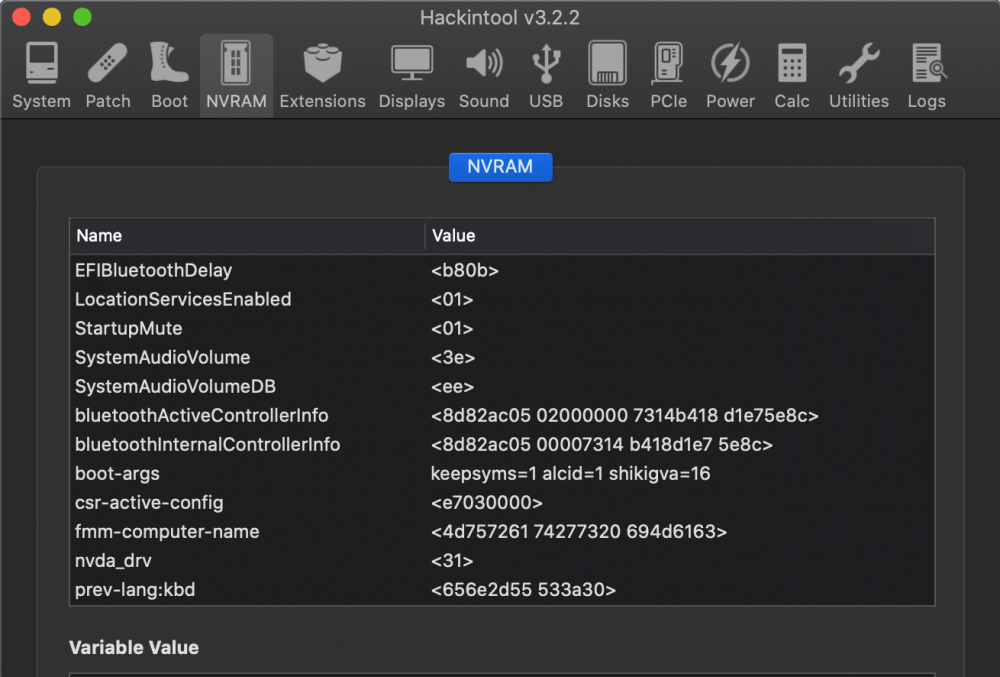Select bluetoothActiveControllerInfo row

[502, 416]
